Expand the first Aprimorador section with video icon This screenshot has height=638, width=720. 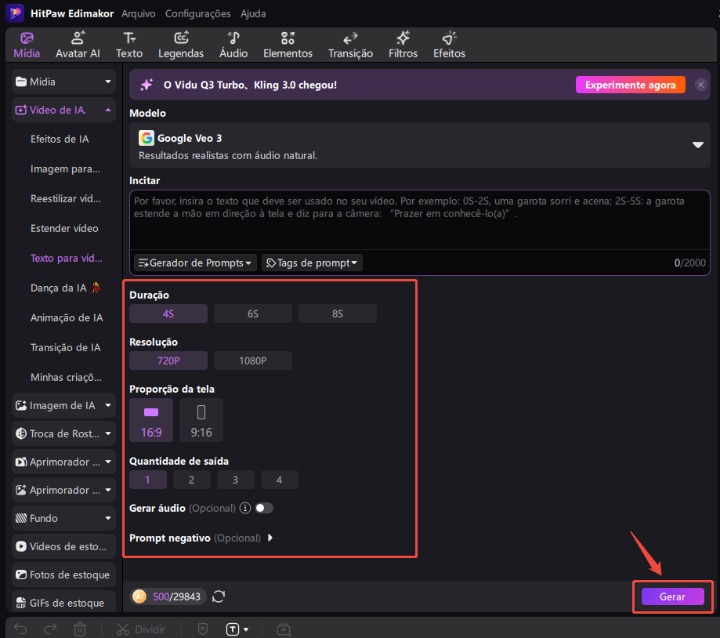(x=63, y=462)
